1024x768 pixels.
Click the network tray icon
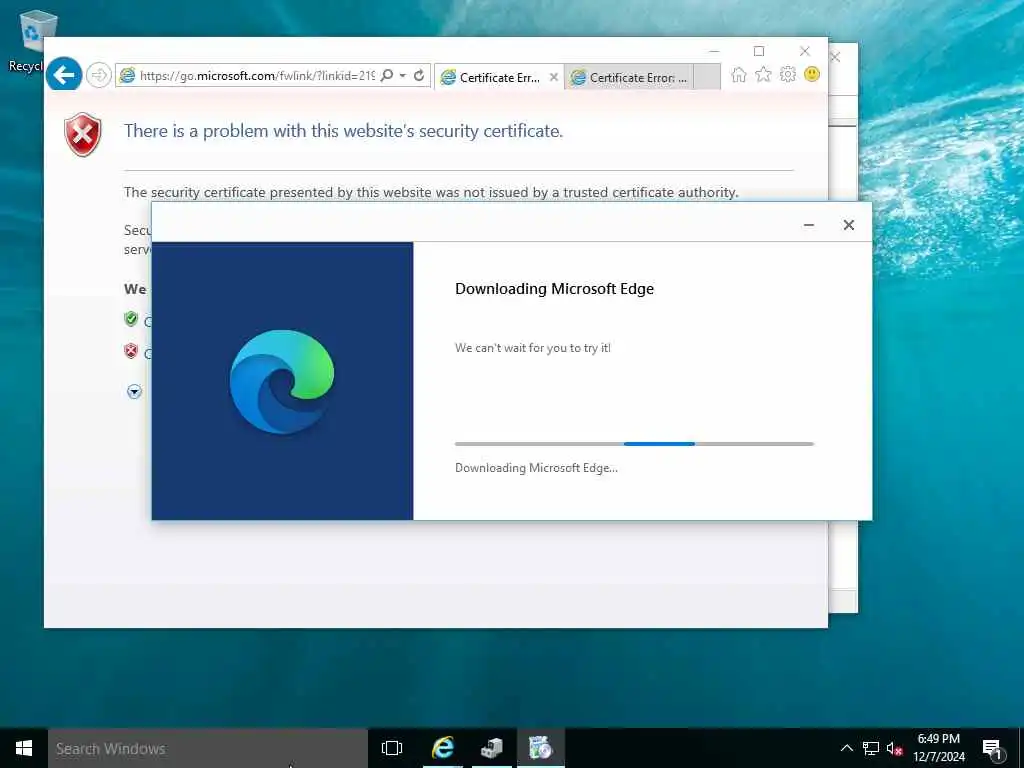[x=871, y=748]
